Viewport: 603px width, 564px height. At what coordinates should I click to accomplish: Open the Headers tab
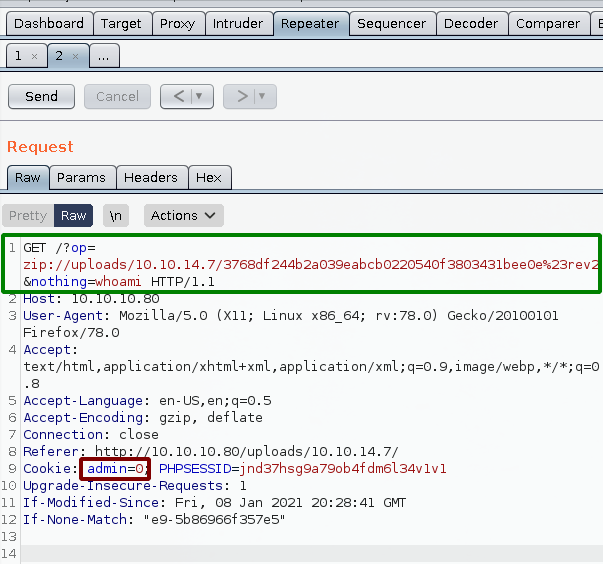(x=151, y=178)
